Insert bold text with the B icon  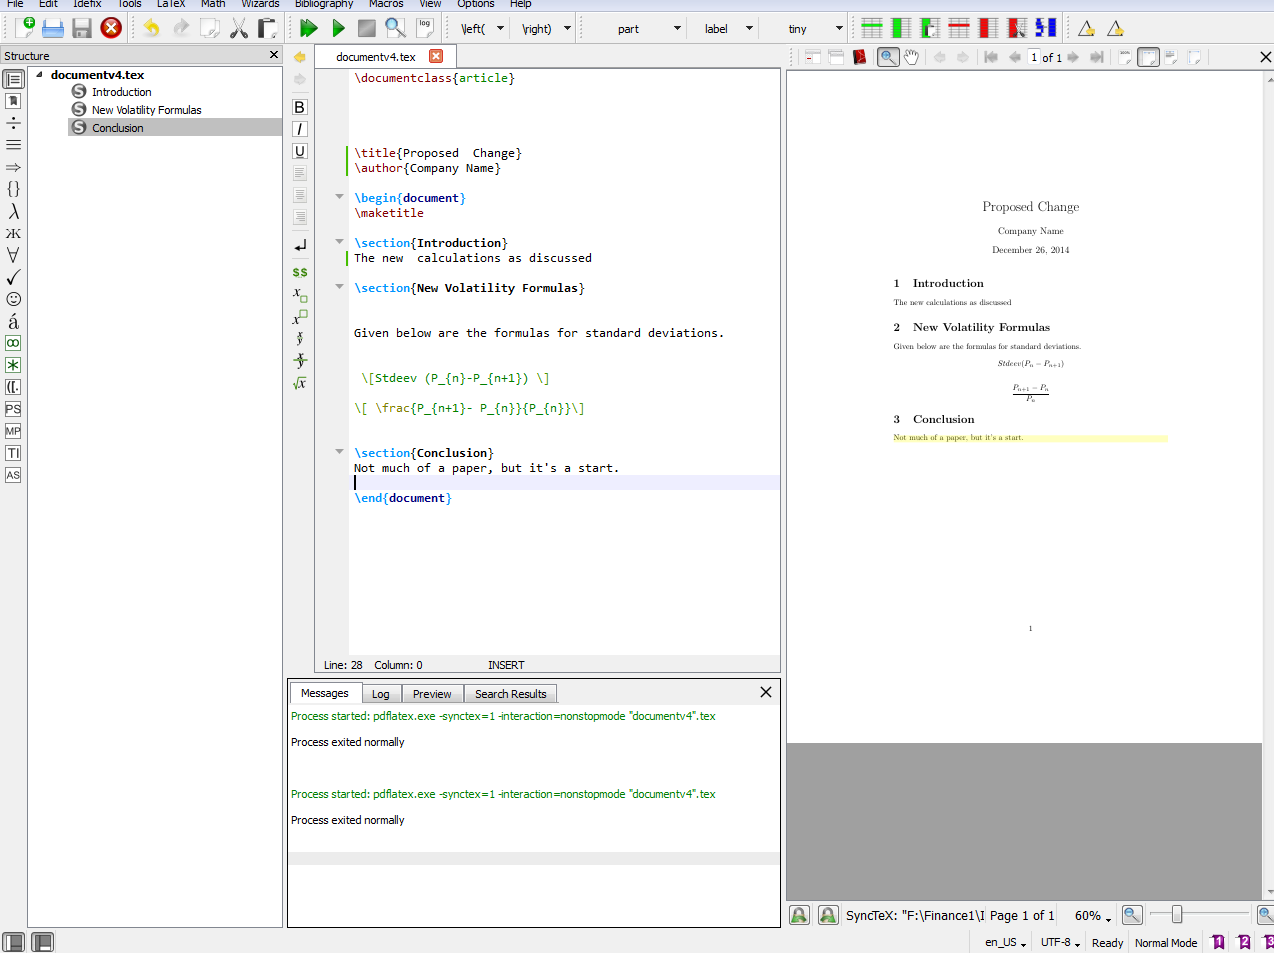[299, 107]
